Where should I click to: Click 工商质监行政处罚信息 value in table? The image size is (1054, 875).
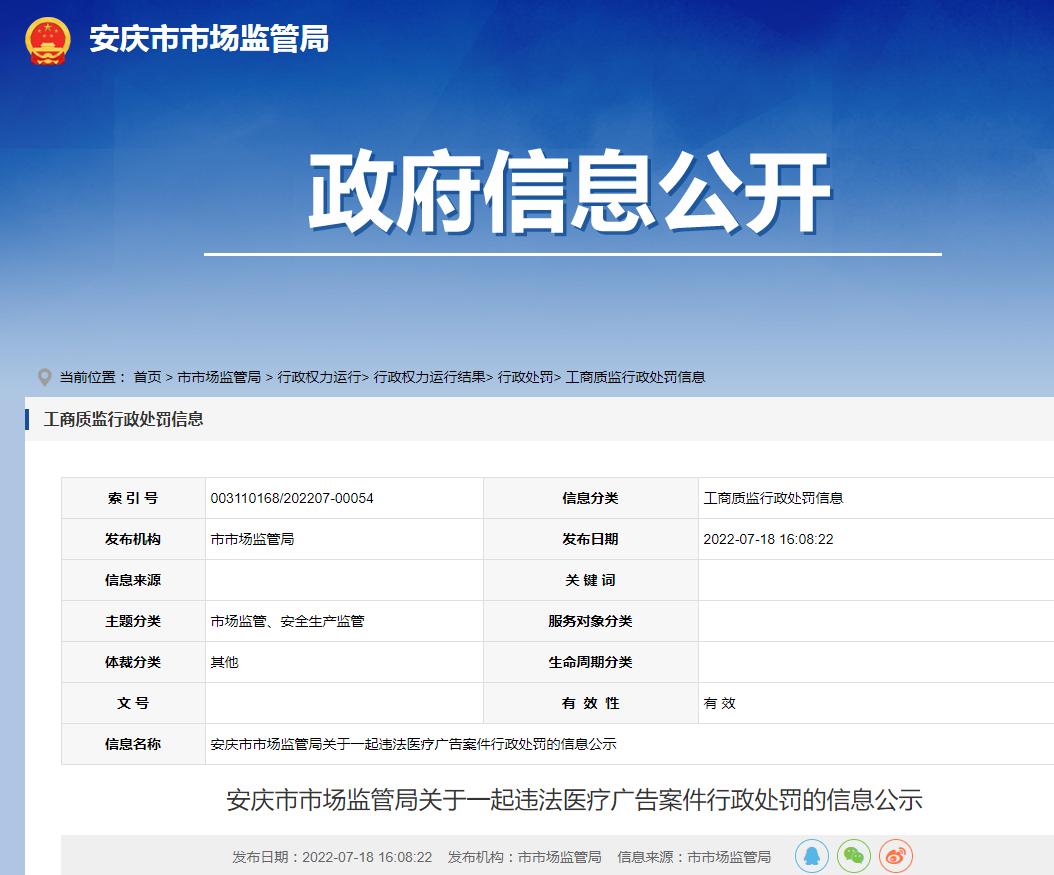[x=773, y=498]
